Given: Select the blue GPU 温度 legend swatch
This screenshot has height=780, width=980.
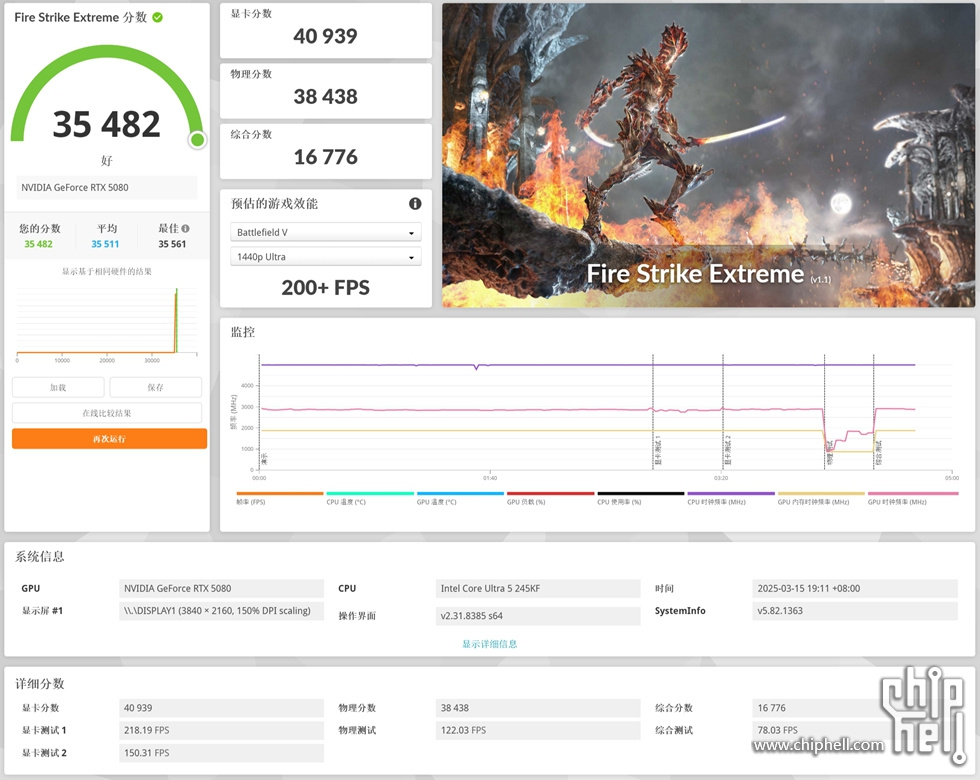Looking at the screenshot, I should [461, 494].
